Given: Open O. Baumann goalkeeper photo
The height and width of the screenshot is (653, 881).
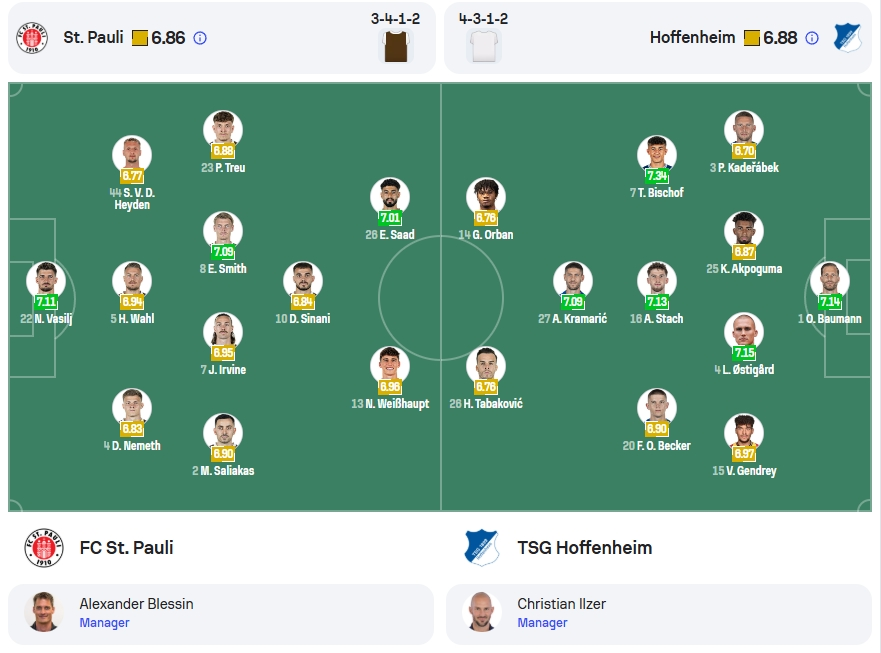Looking at the screenshot, I should click(x=830, y=281).
